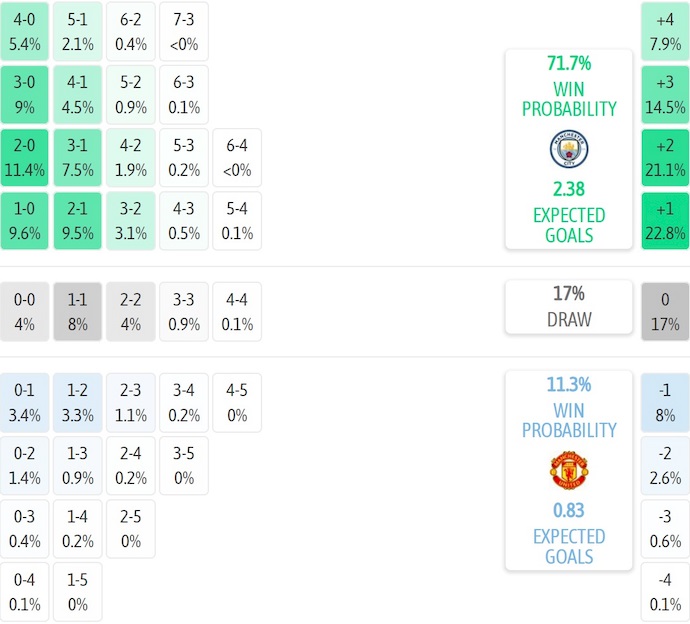Screen dimensions: 690x624
Task: Click the Manchester United crest icon
Action: click(x=568, y=470)
